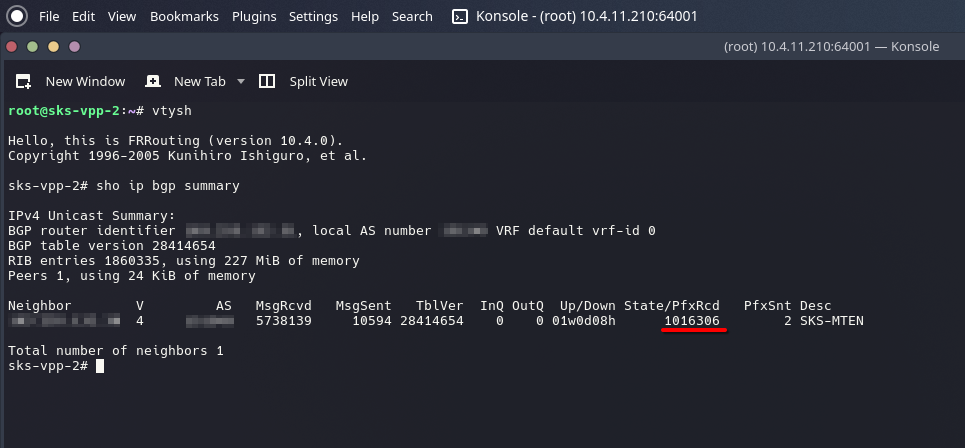965x448 pixels.
Task: Open the Bookmarks menu
Action: pyautogui.click(x=184, y=17)
